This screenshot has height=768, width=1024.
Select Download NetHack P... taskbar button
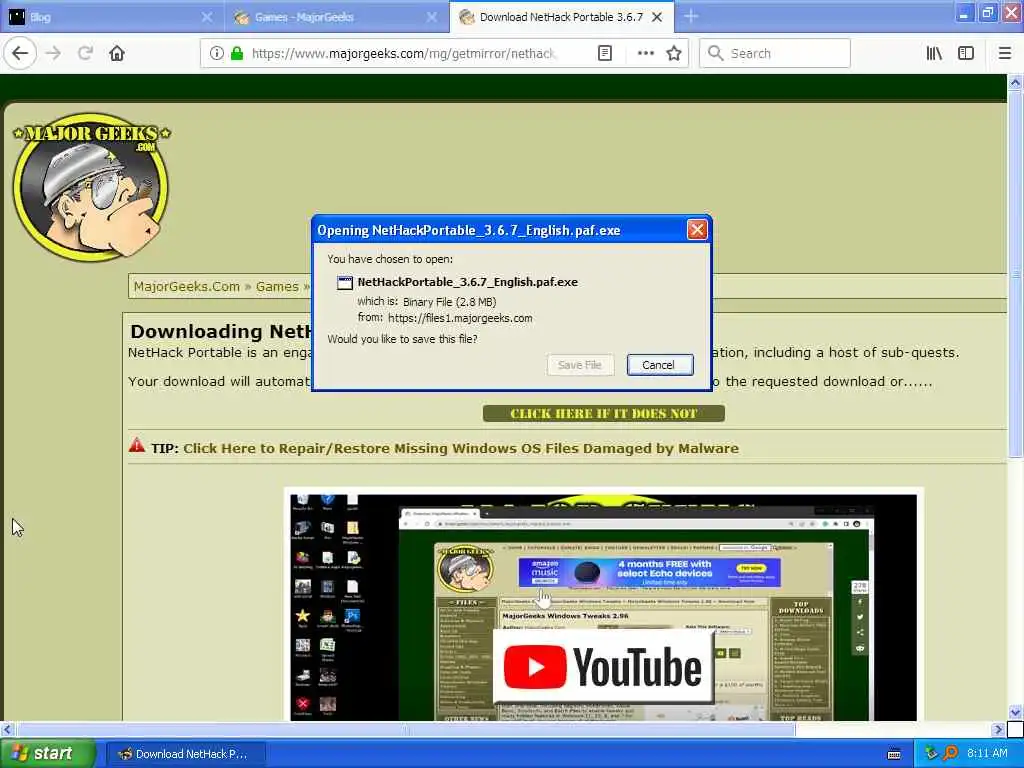pyautogui.click(x=185, y=754)
